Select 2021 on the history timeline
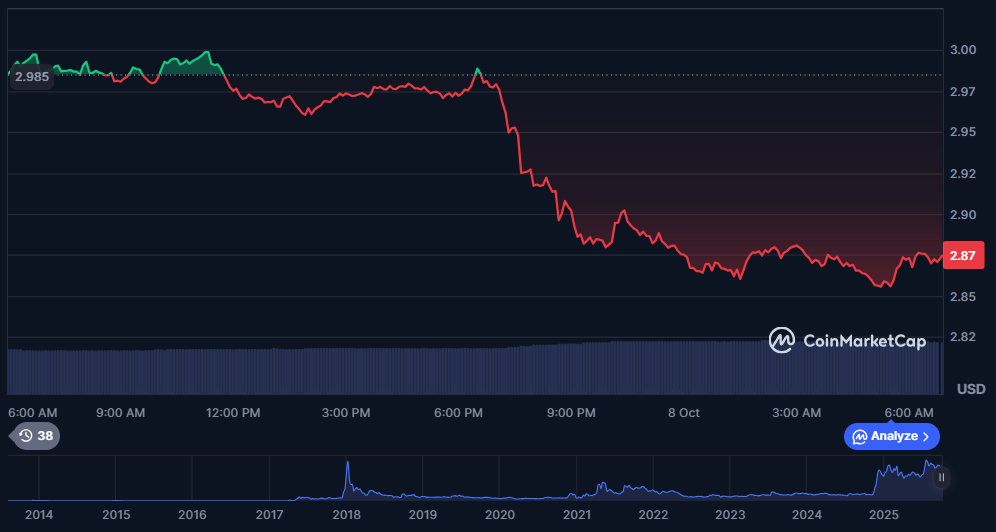This screenshot has width=996, height=532. 576,514
